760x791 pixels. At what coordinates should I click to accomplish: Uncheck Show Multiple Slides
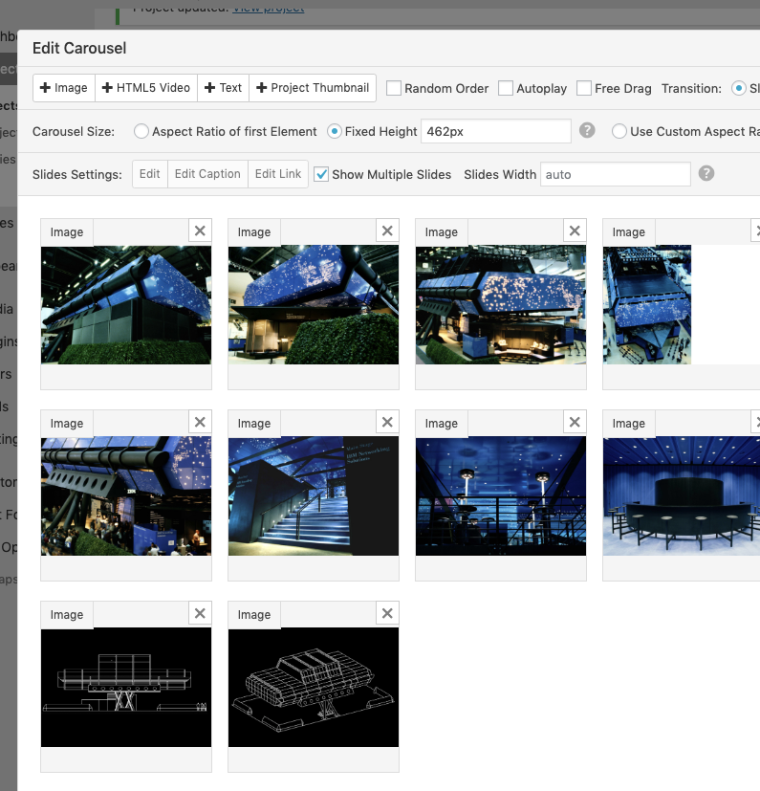[x=321, y=174]
